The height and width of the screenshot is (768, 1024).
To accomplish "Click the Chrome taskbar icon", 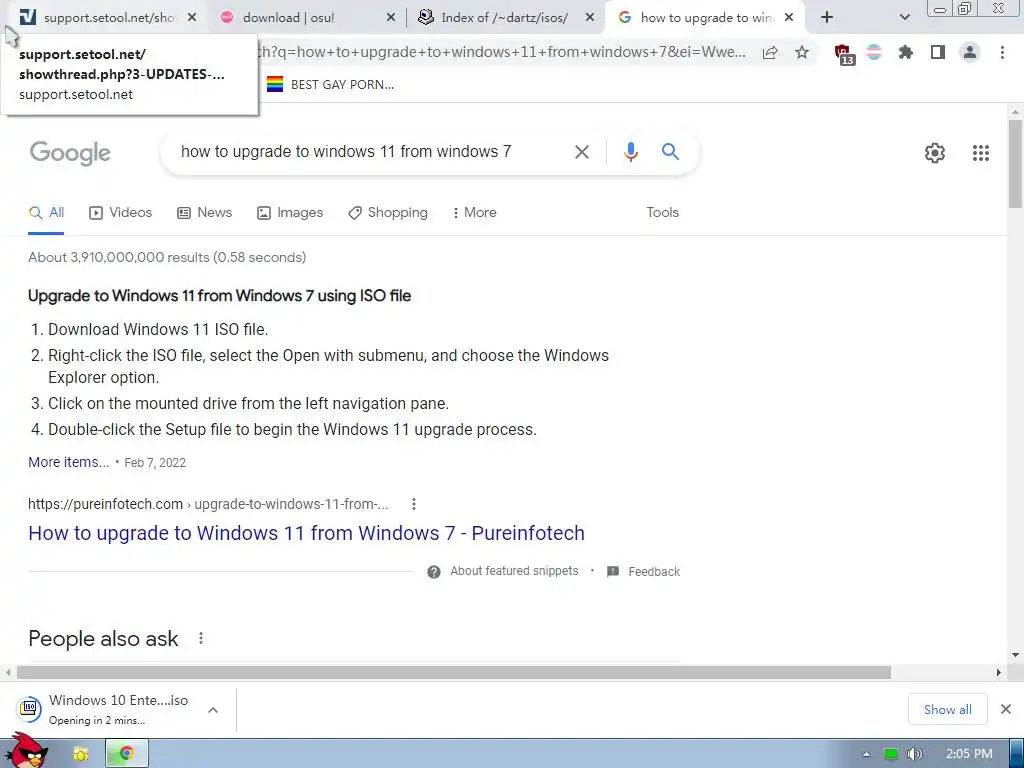I will click(127, 754).
